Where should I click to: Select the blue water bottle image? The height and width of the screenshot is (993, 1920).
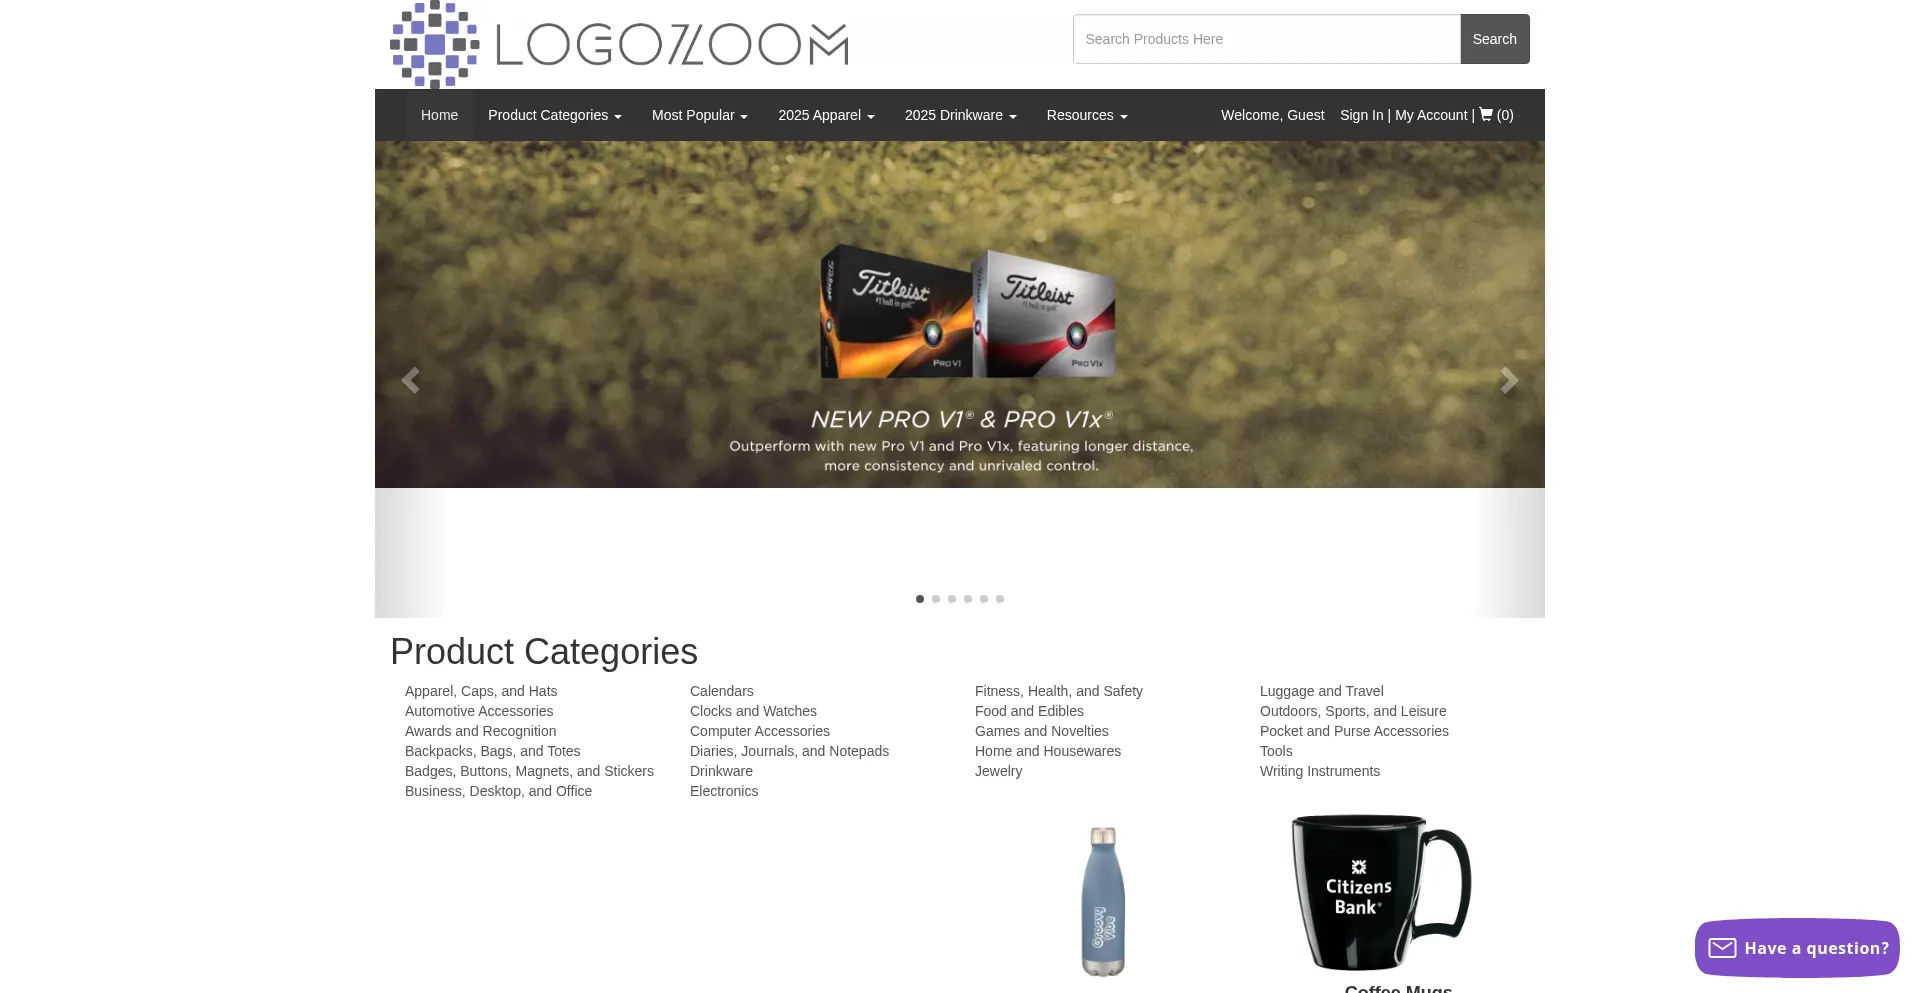point(1103,901)
